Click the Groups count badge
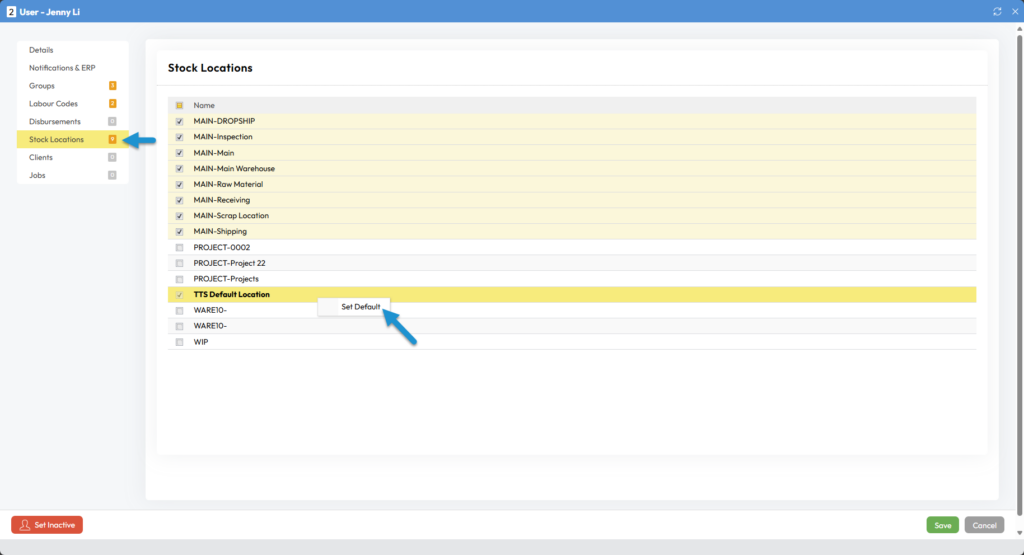The image size is (1024, 555). [x=112, y=86]
